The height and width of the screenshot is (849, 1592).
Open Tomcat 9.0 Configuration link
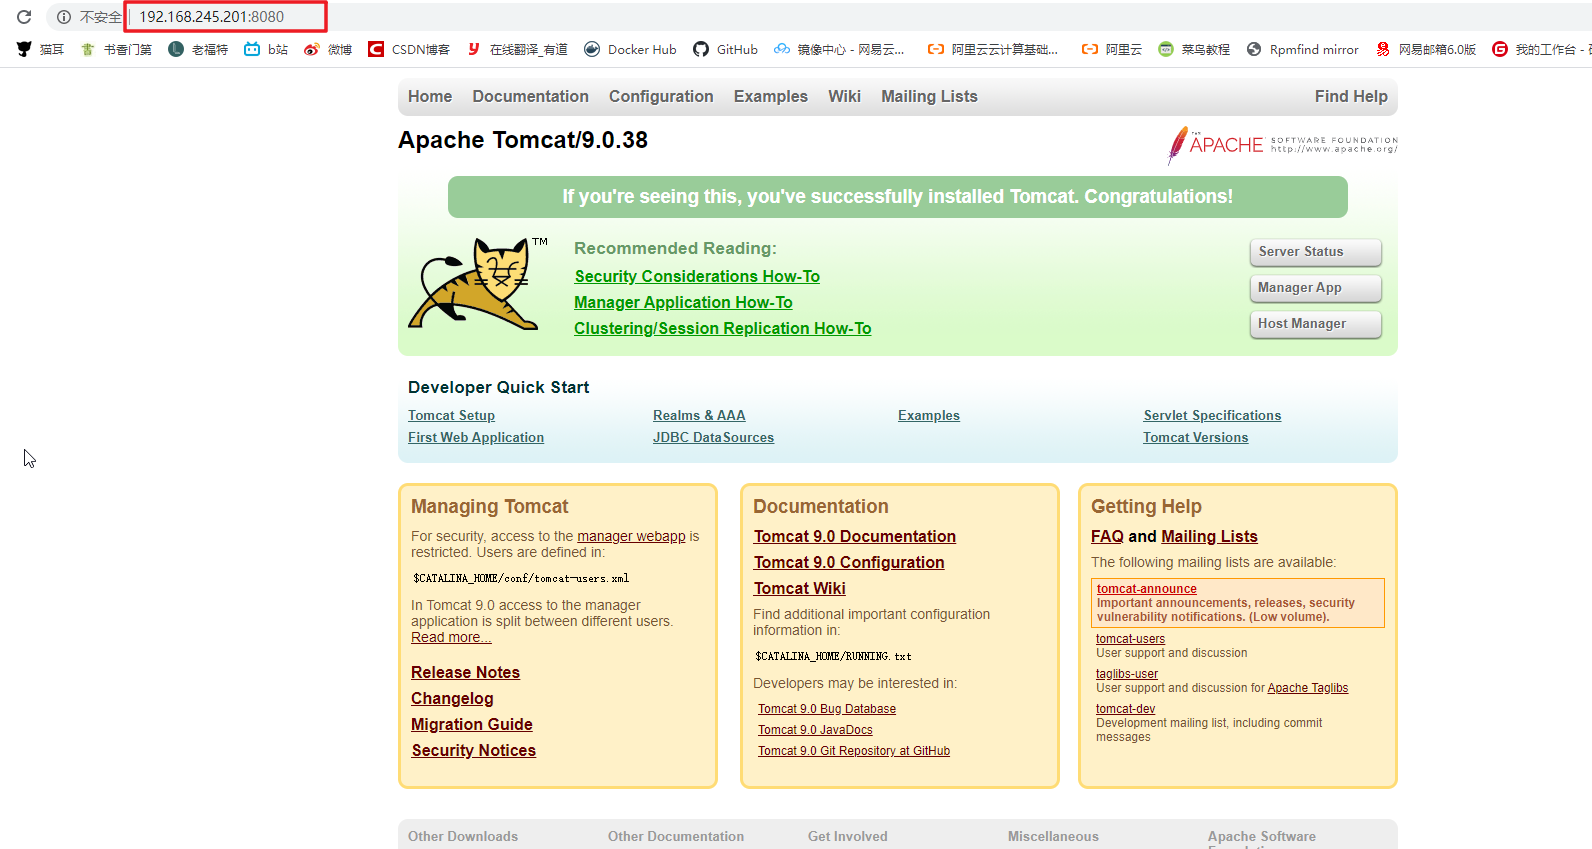(849, 562)
